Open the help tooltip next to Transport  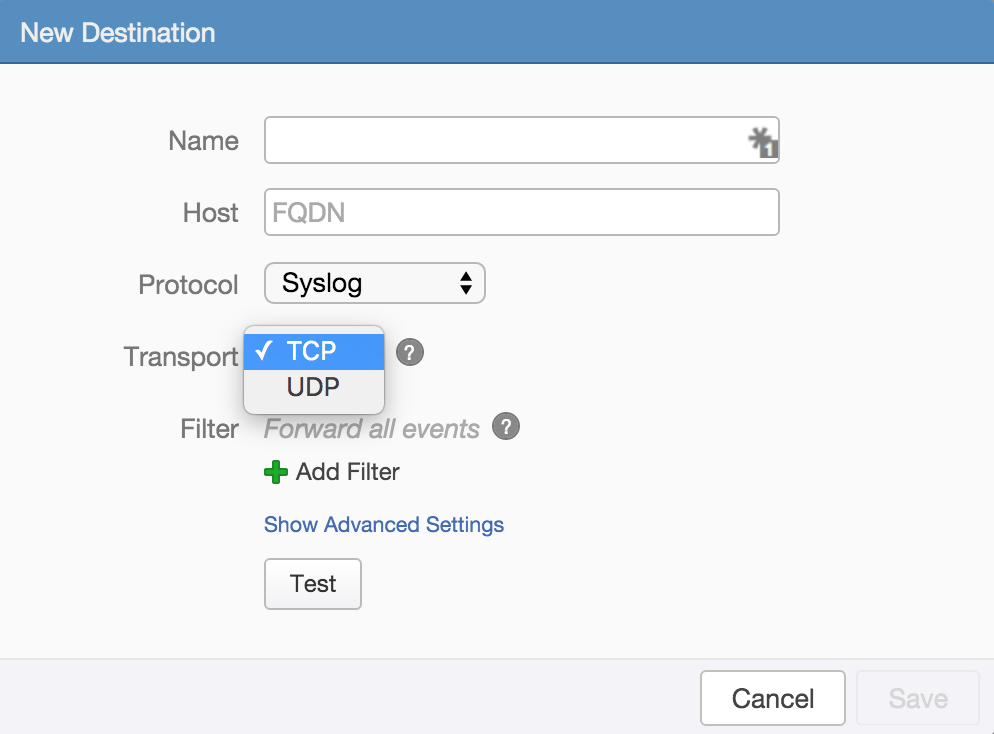click(x=409, y=352)
